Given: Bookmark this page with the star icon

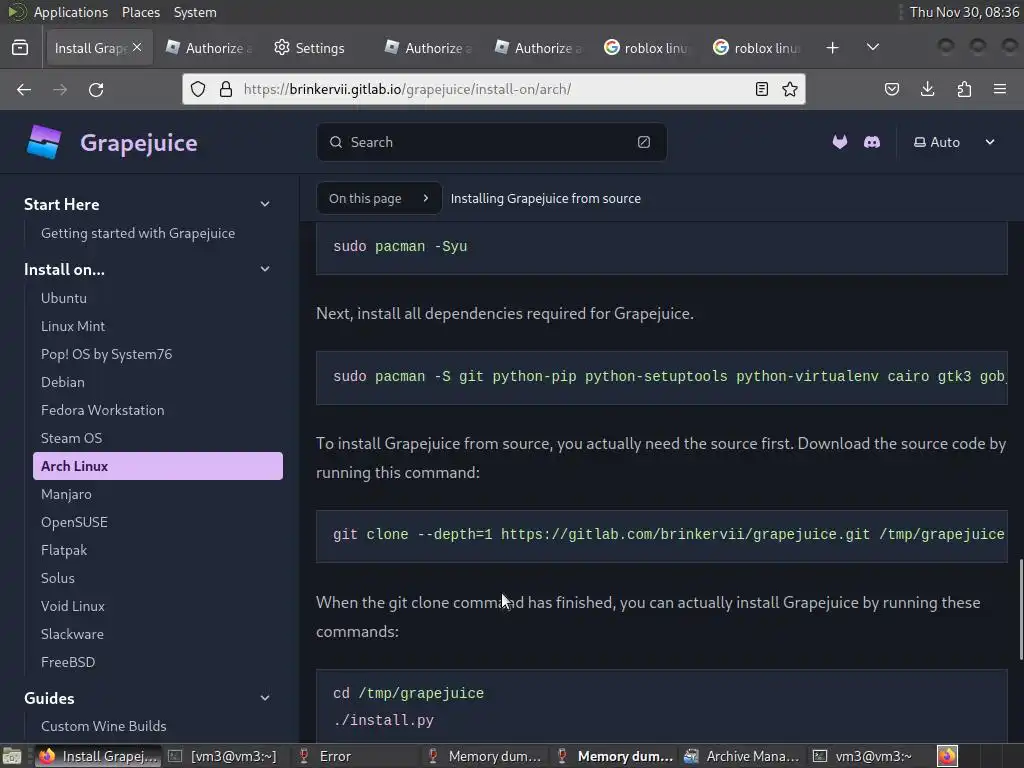Looking at the screenshot, I should 790,89.
